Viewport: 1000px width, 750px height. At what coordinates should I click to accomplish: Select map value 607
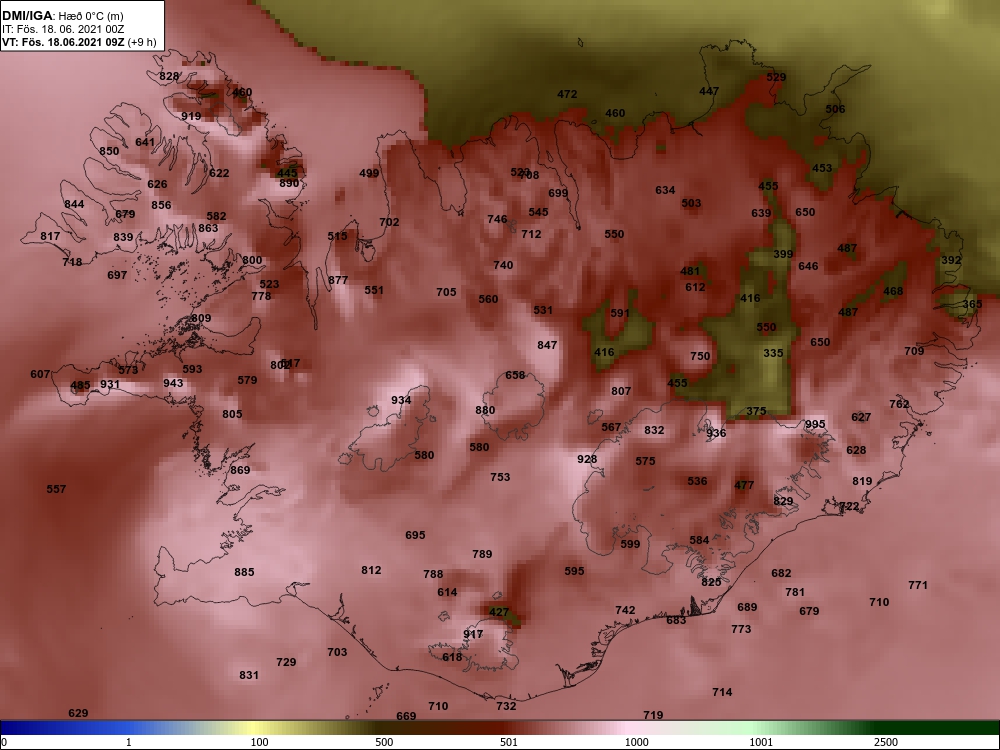[x=40, y=374]
